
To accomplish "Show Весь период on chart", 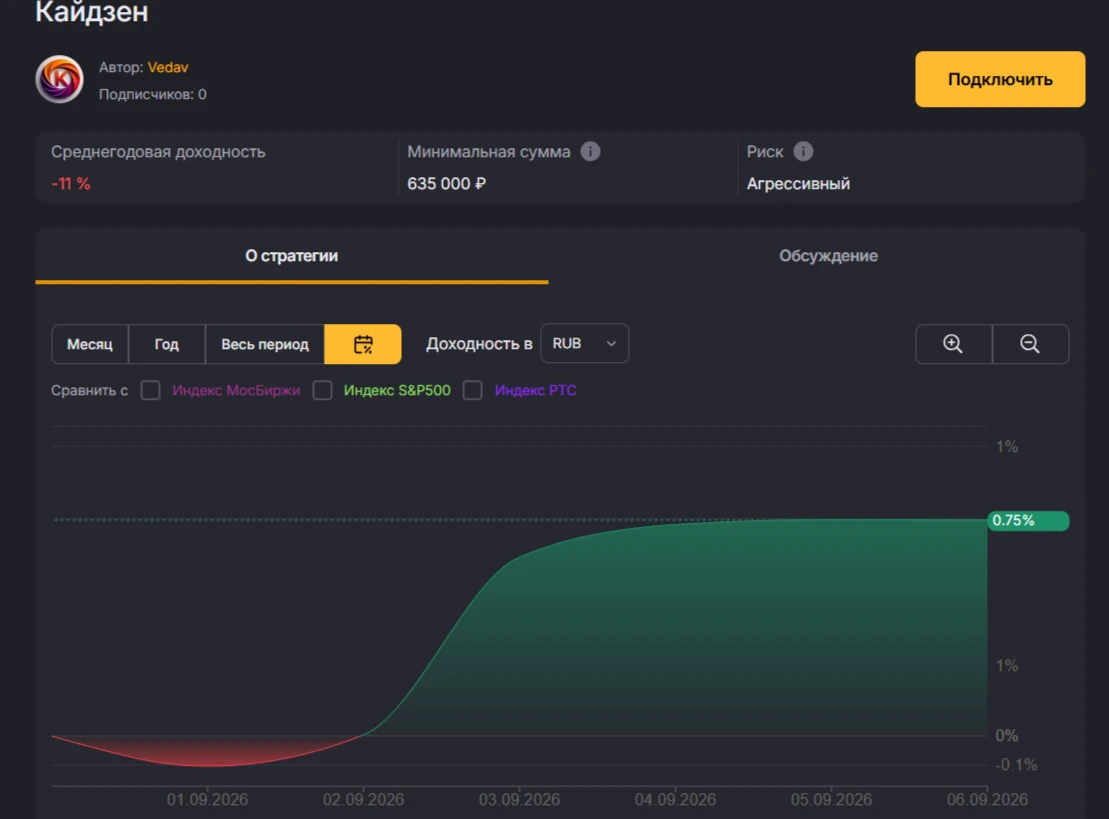I will [265, 344].
